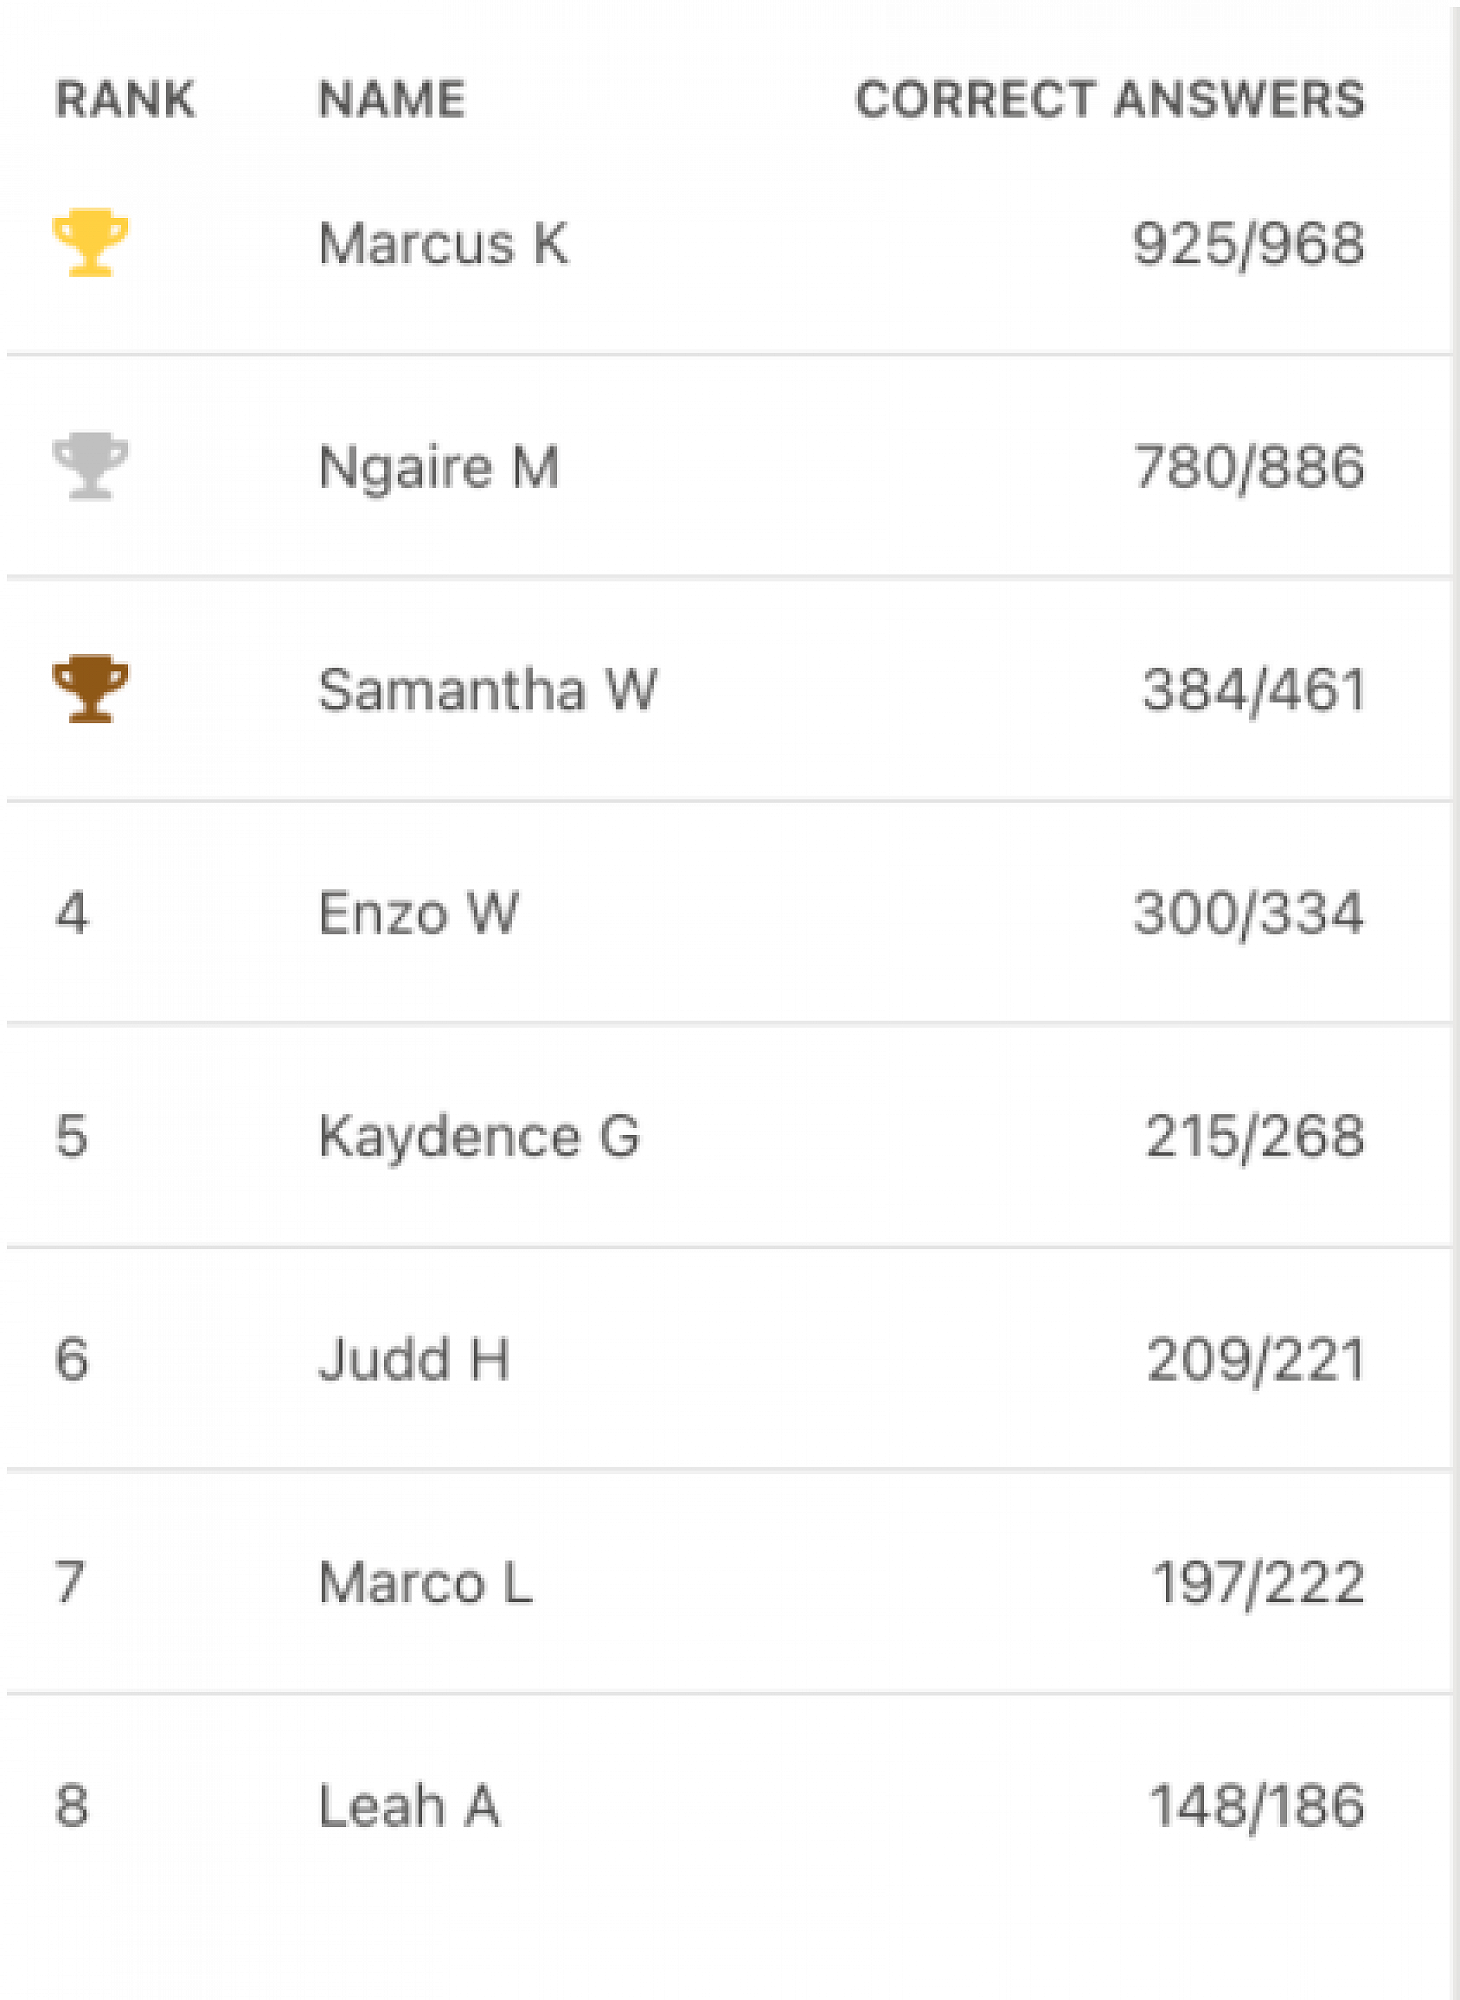The width and height of the screenshot is (1460, 2000).
Task: Click the 384/461 score
Action: (1253, 690)
